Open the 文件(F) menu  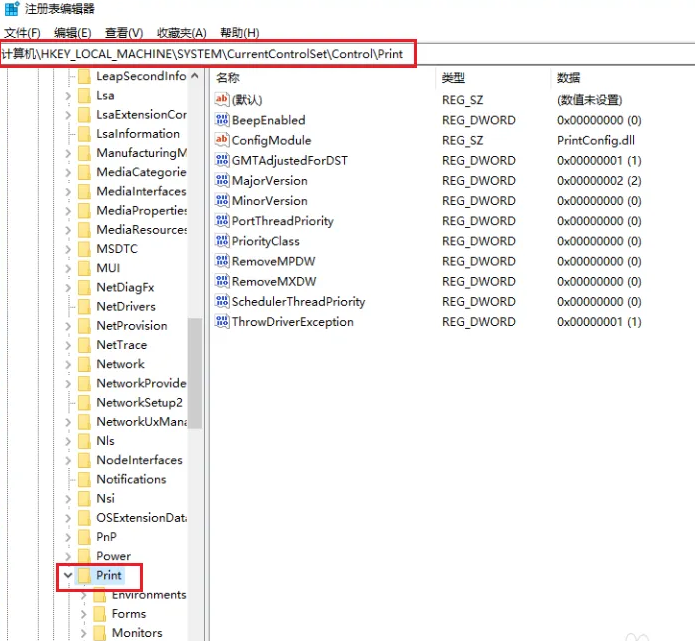pos(22,33)
